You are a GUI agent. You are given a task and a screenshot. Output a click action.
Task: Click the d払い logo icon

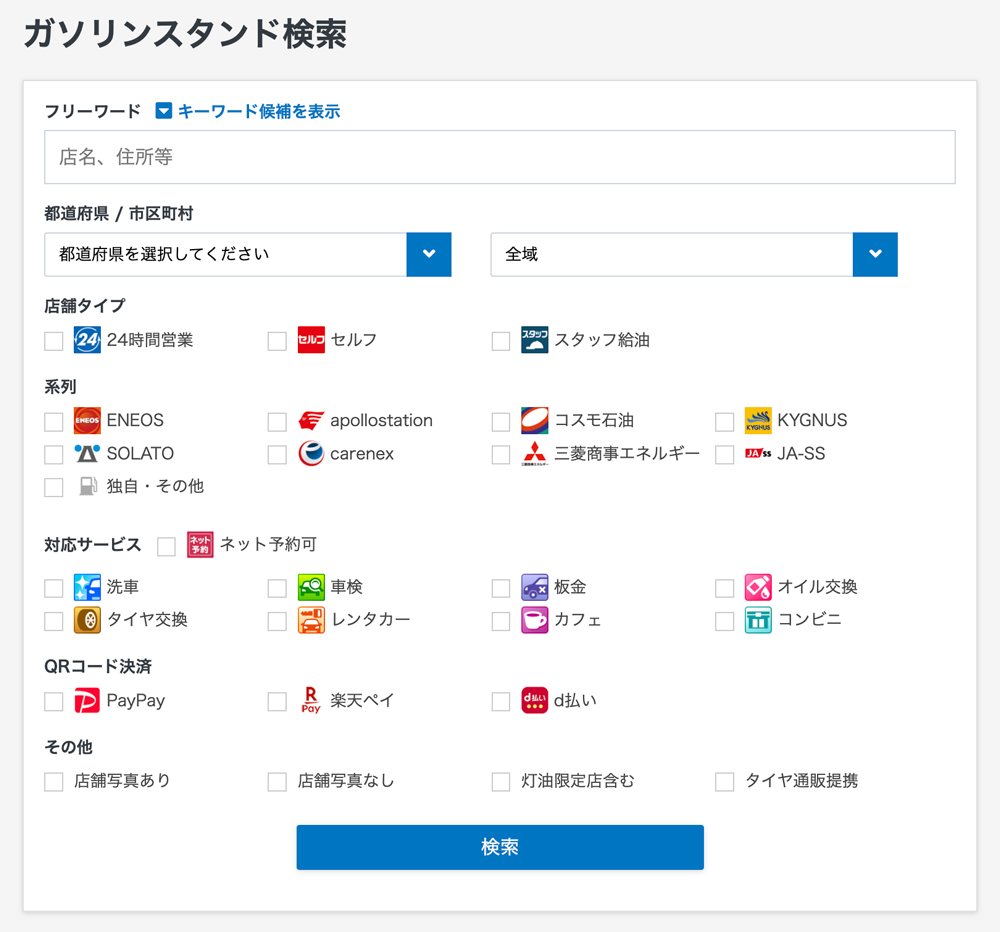[x=534, y=700]
